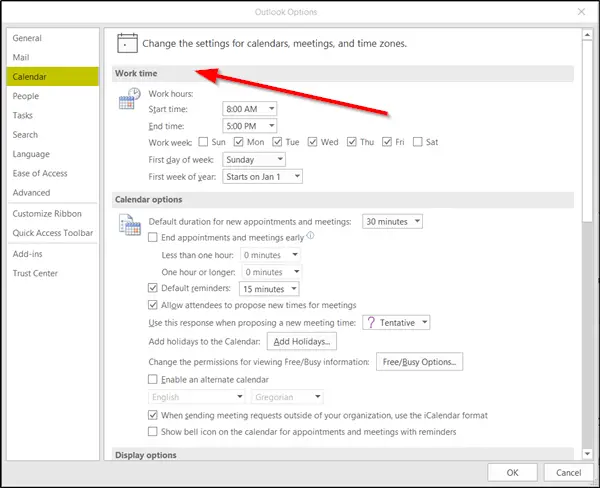Click the Free/Busy Options... button
The image size is (600, 488).
pos(419,362)
